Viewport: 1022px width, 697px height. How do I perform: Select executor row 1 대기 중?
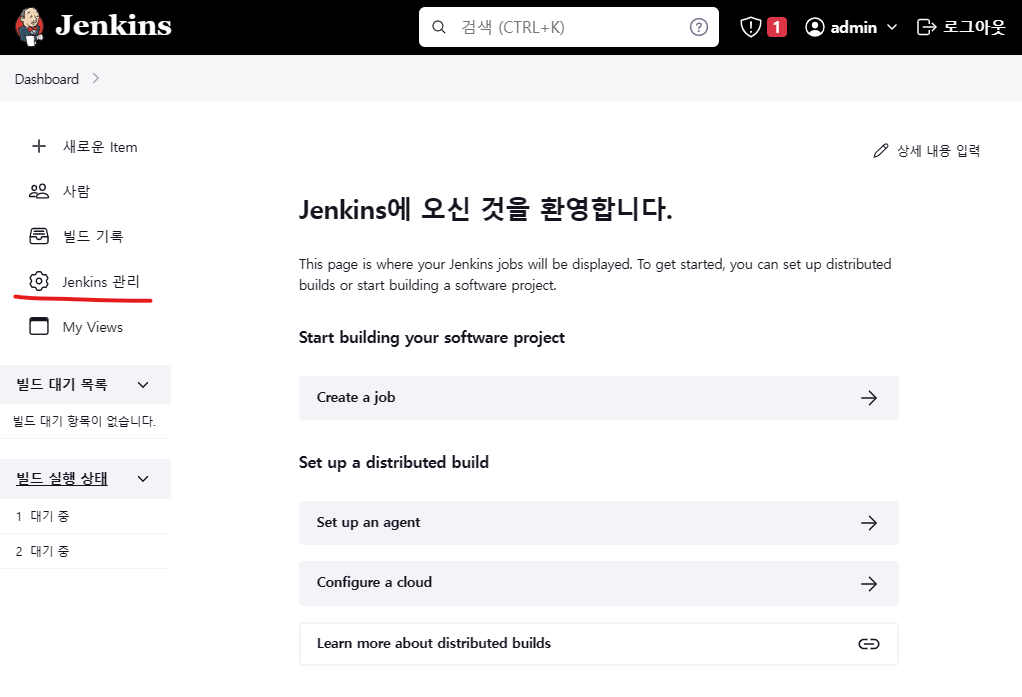pos(85,516)
